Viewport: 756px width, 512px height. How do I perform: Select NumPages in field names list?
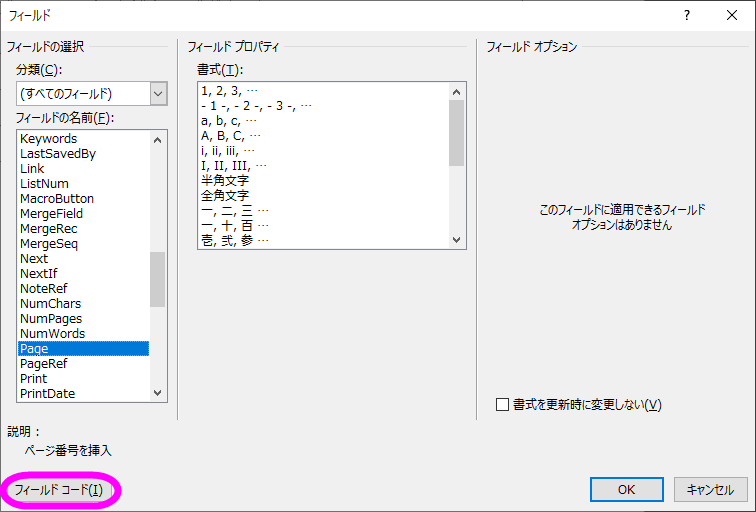pyautogui.click(x=83, y=319)
